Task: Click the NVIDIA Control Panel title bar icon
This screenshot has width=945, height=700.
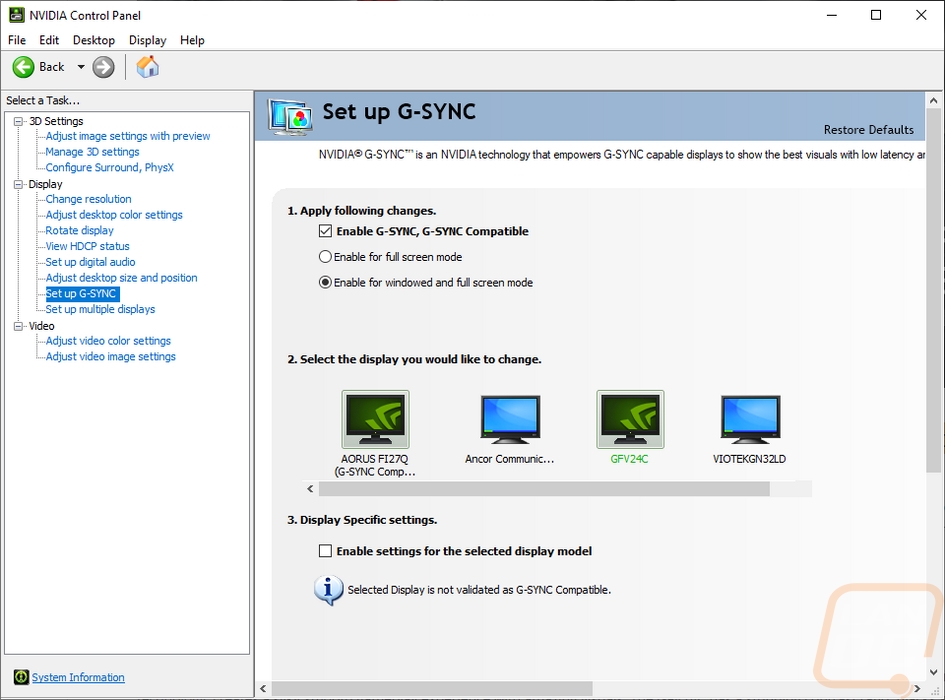Action: point(16,14)
